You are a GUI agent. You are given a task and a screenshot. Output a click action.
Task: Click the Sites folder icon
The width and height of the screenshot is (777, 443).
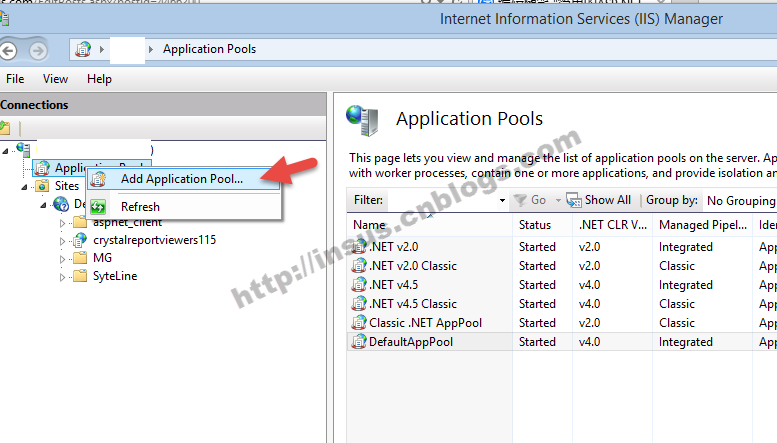coord(42,186)
